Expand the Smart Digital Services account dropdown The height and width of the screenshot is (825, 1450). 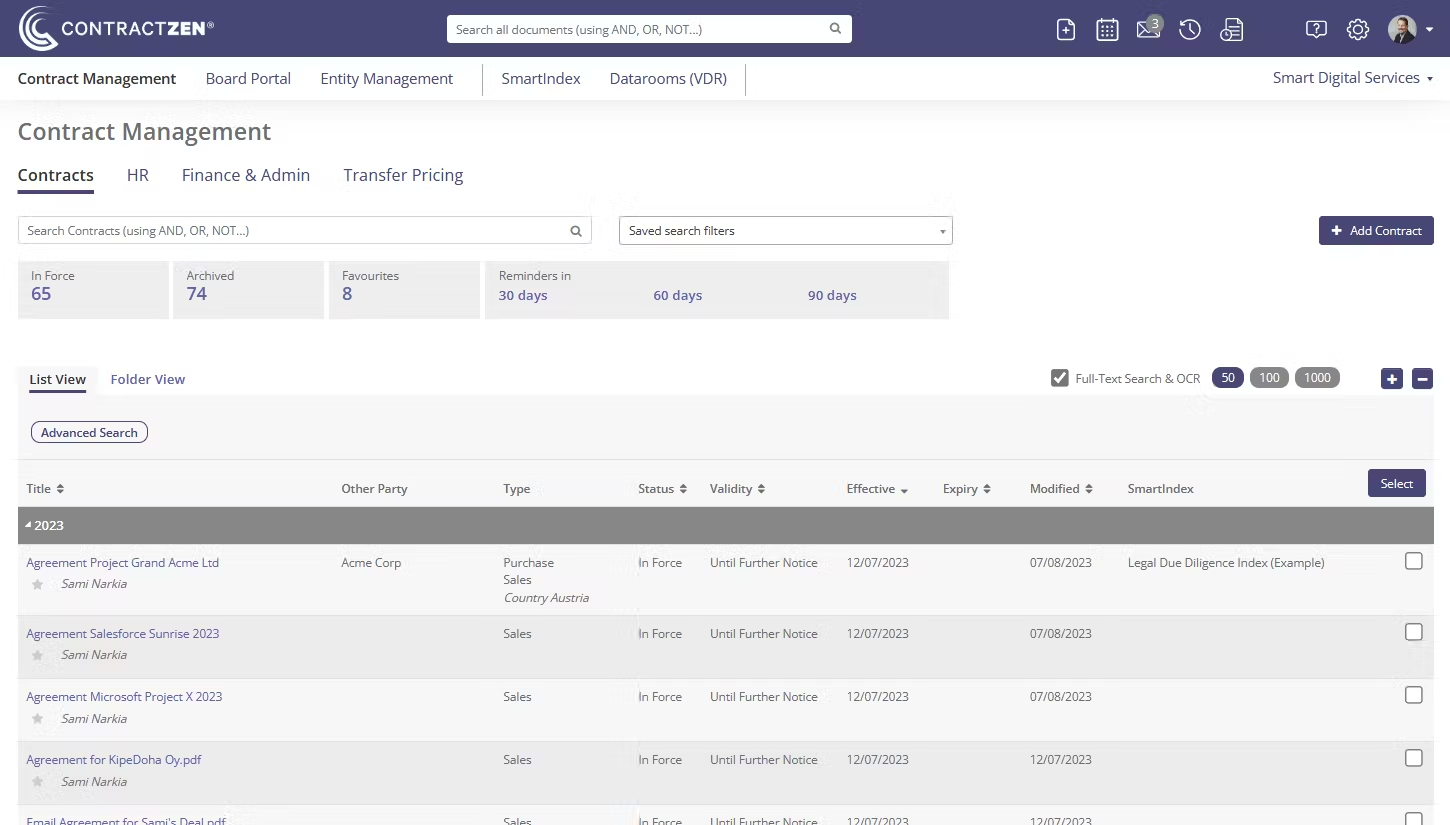point(1352,78)
